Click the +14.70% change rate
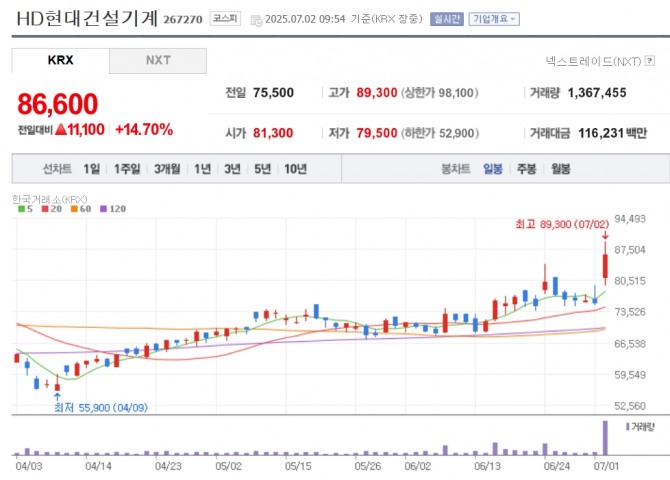This screenshot has height=480, width=670. click(x=144, y=130)
